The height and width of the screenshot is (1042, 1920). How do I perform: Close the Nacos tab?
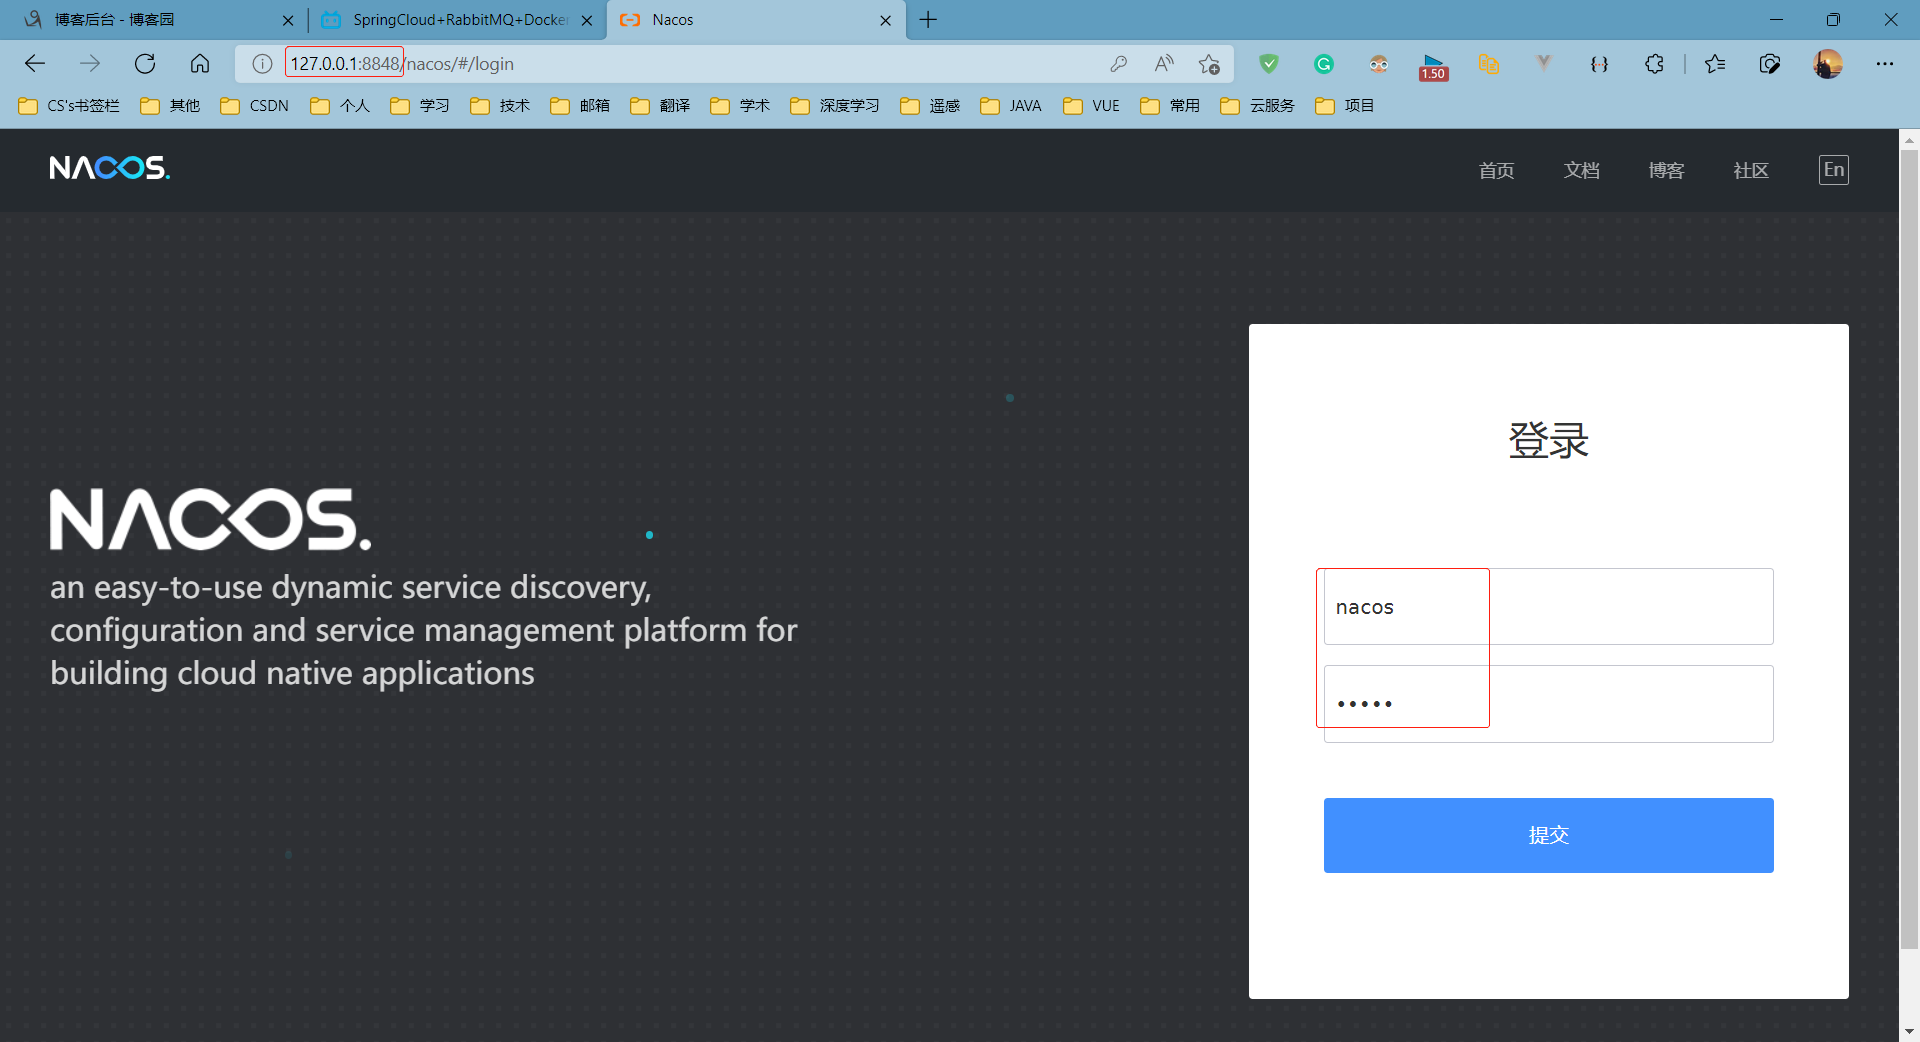tap(885, 20)
